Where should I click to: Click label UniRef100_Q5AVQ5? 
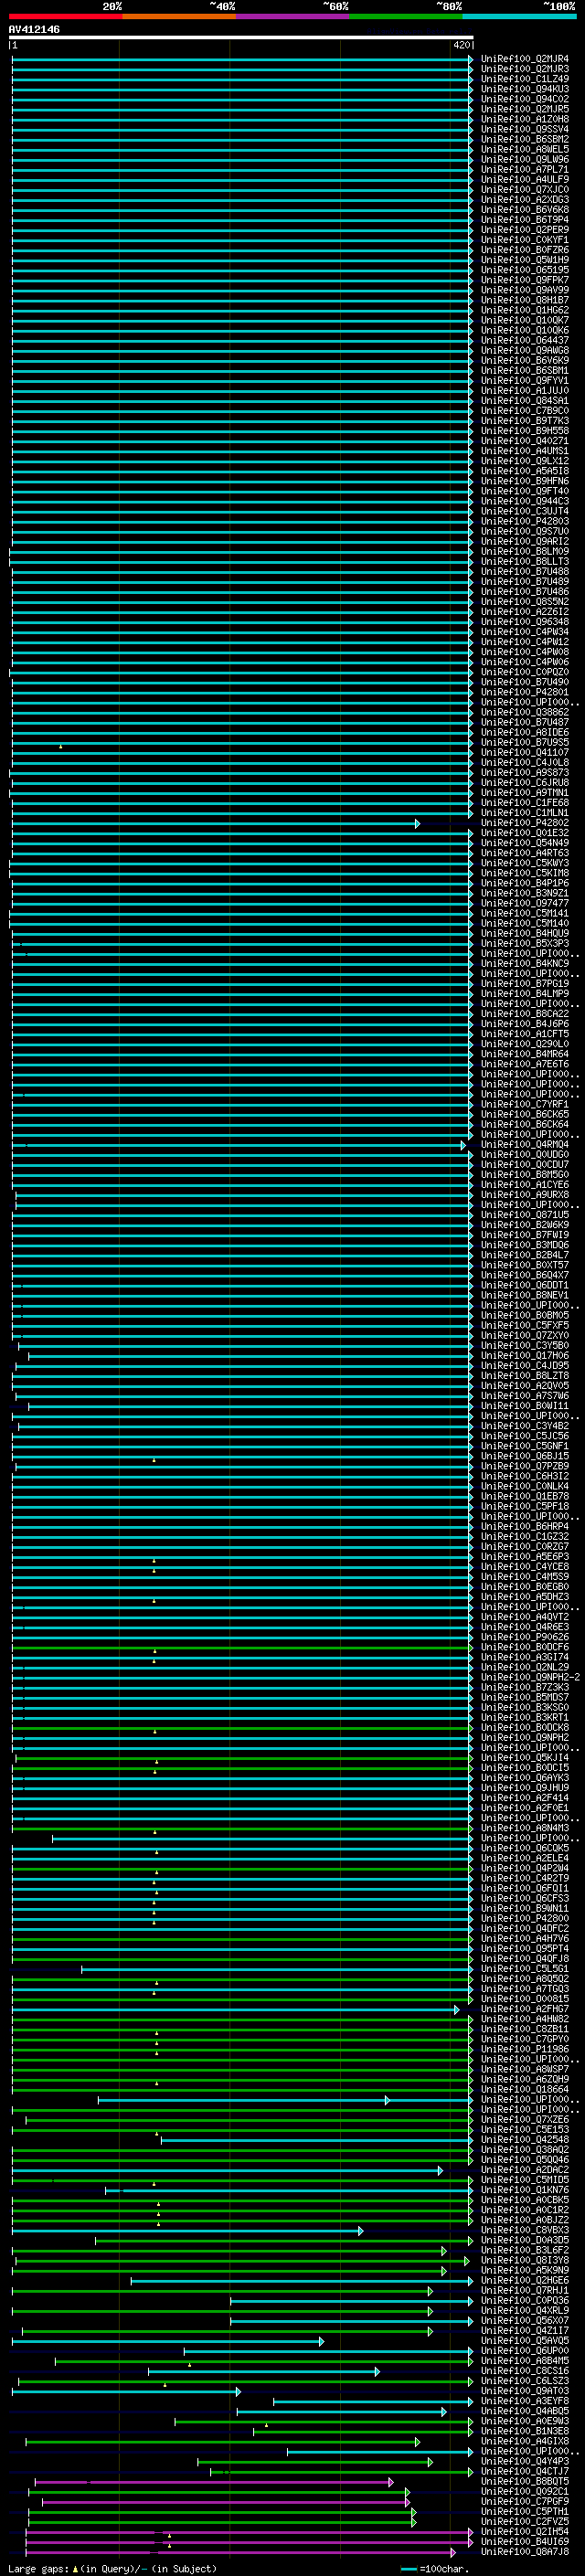click(525, 2340)
